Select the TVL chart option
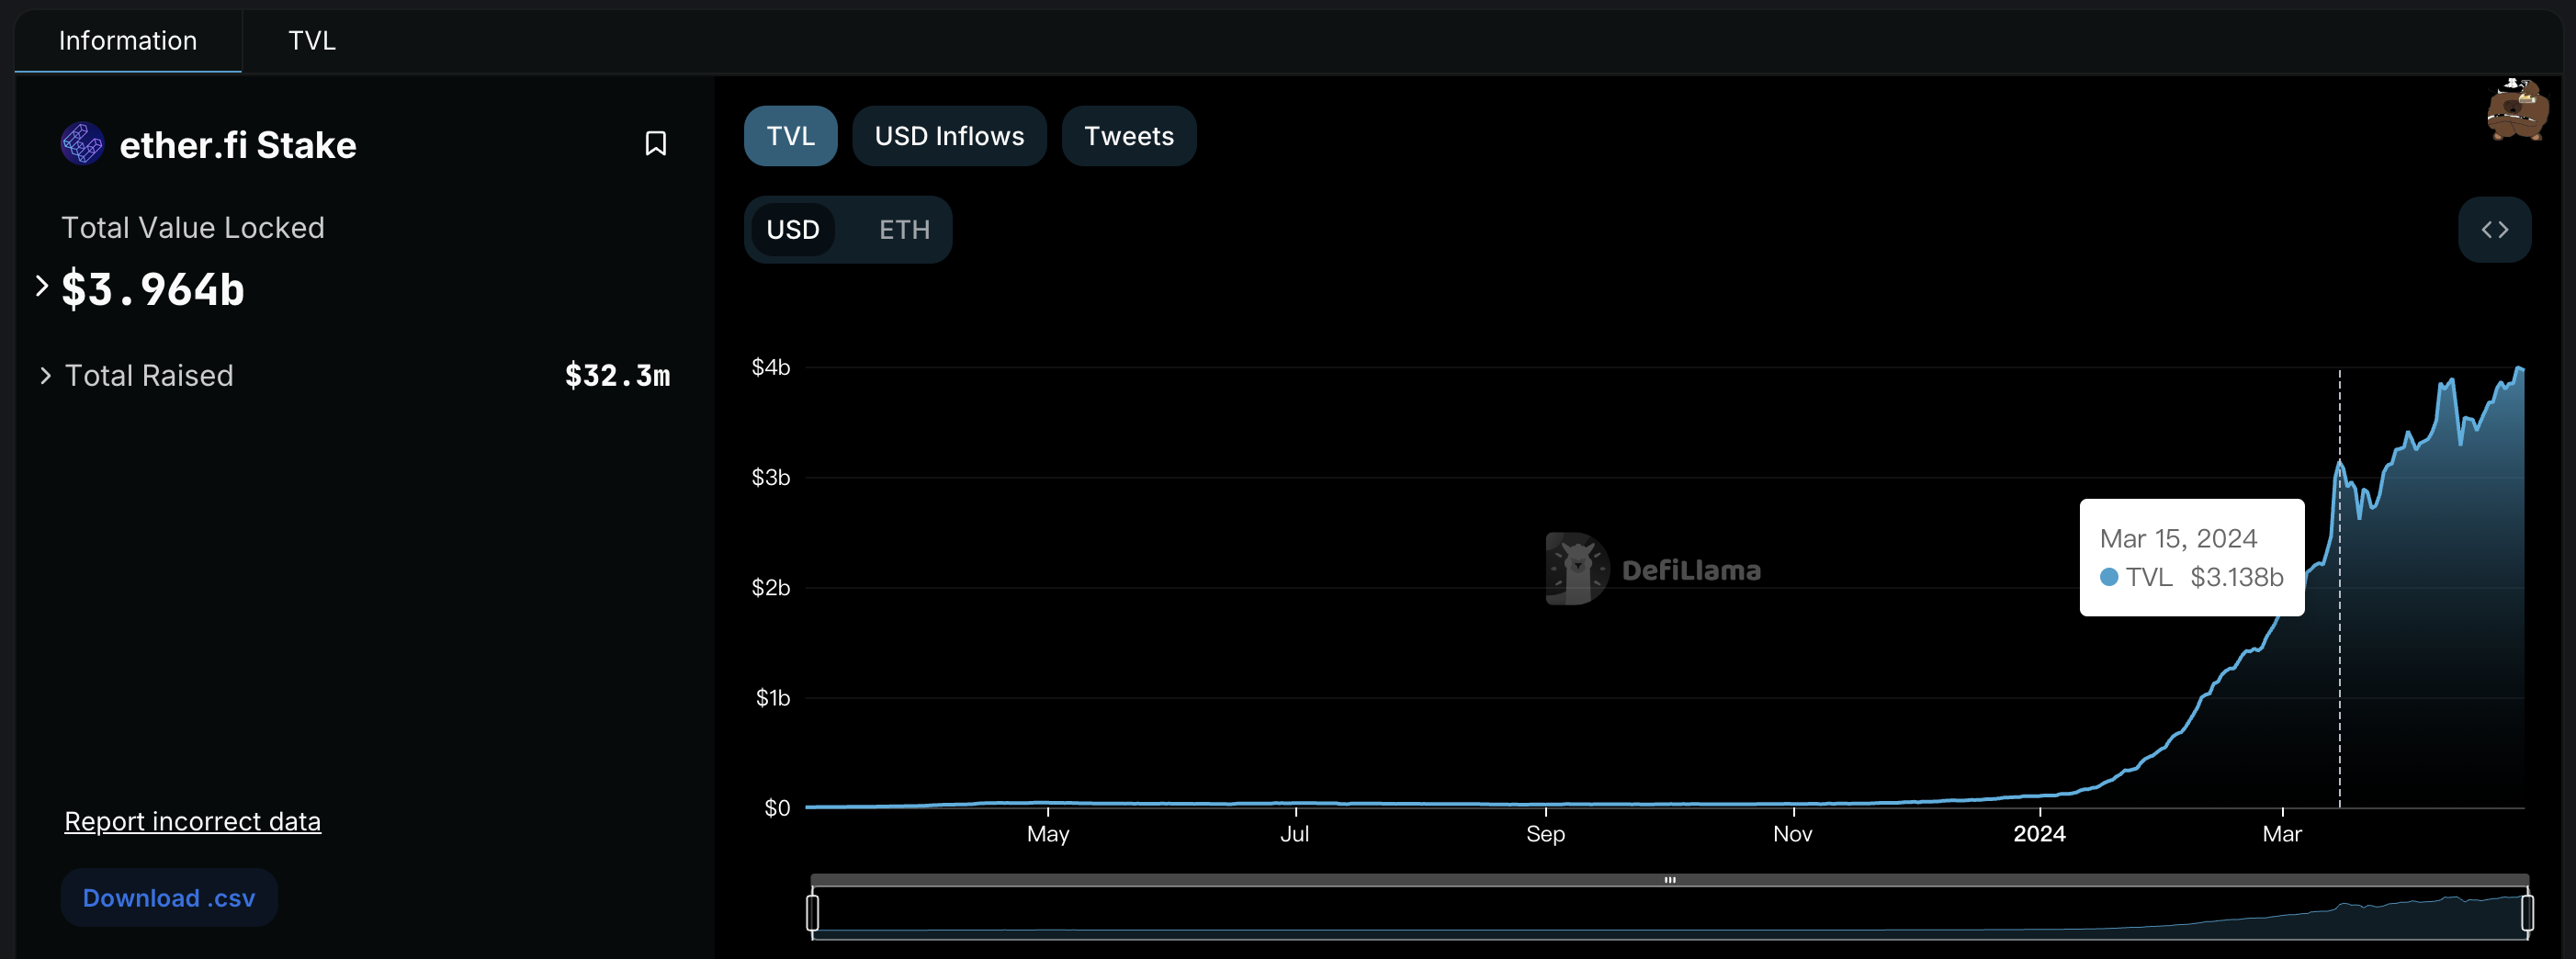This screenshot has width=2576, height=959. 790,136
